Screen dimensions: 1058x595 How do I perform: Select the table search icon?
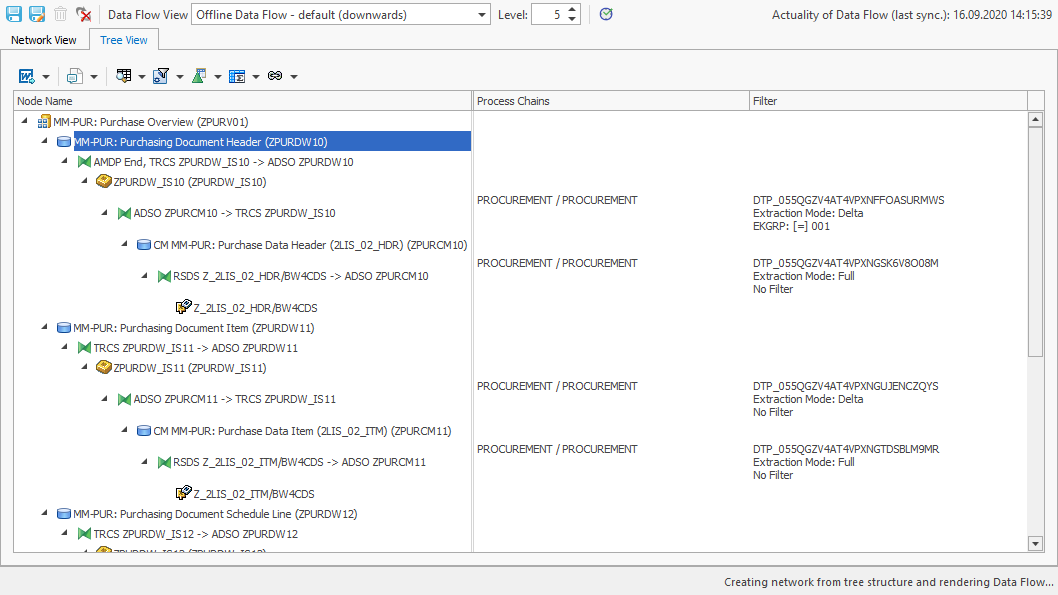point(122,76)
